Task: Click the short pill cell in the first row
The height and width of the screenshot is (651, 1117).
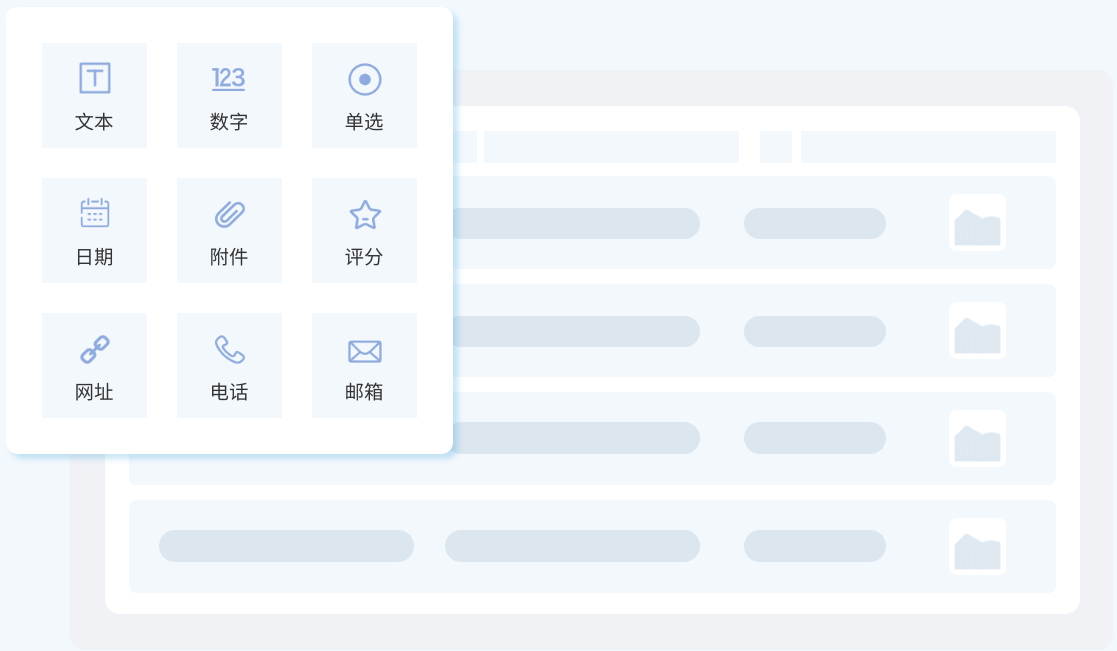Action: coord(814,223)
